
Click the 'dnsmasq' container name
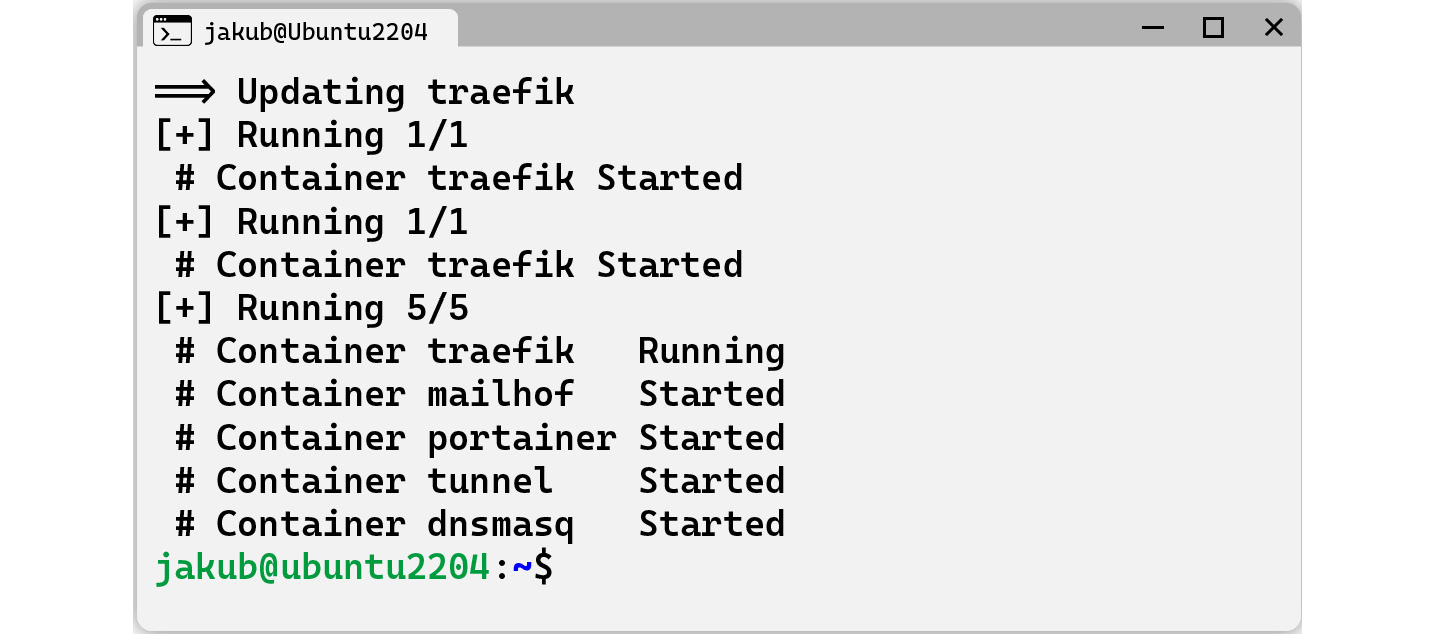[x=501, y=524]
